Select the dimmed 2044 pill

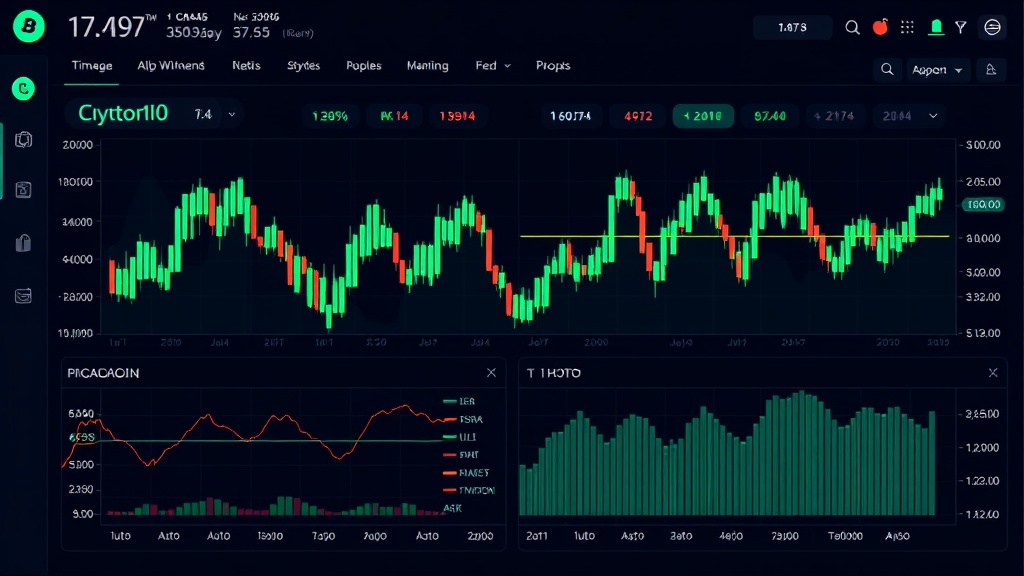[x=897, y=116]
